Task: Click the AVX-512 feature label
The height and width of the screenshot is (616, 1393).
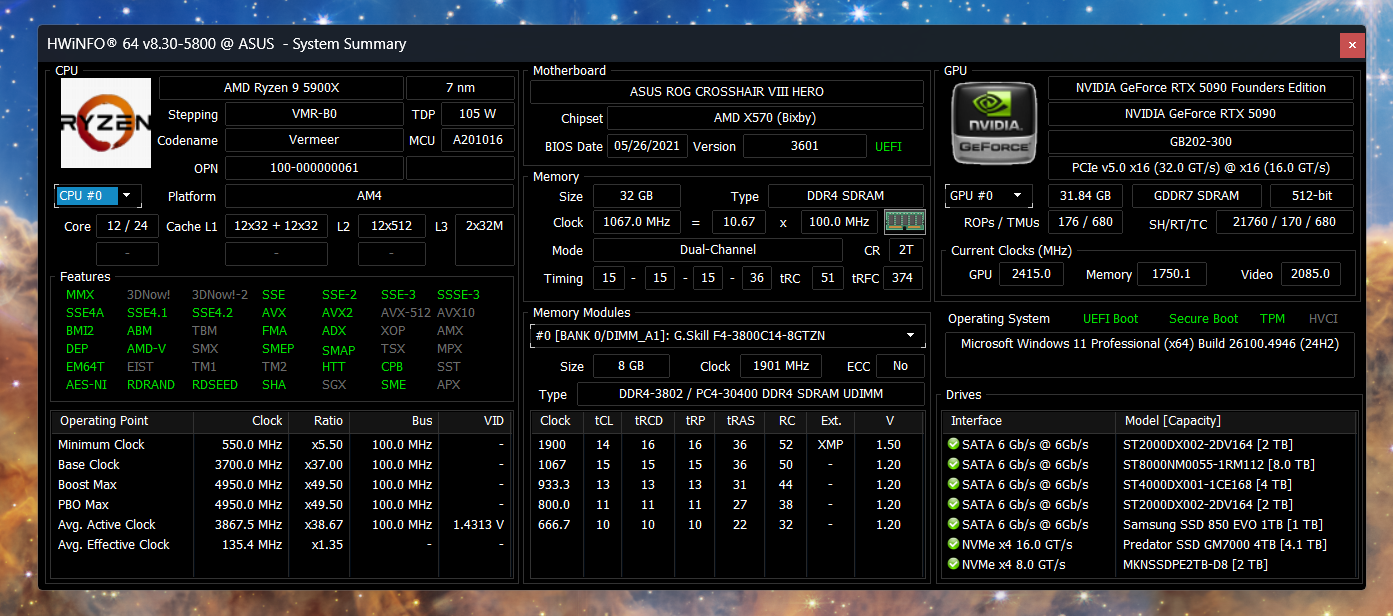Action: pos(404,313)
